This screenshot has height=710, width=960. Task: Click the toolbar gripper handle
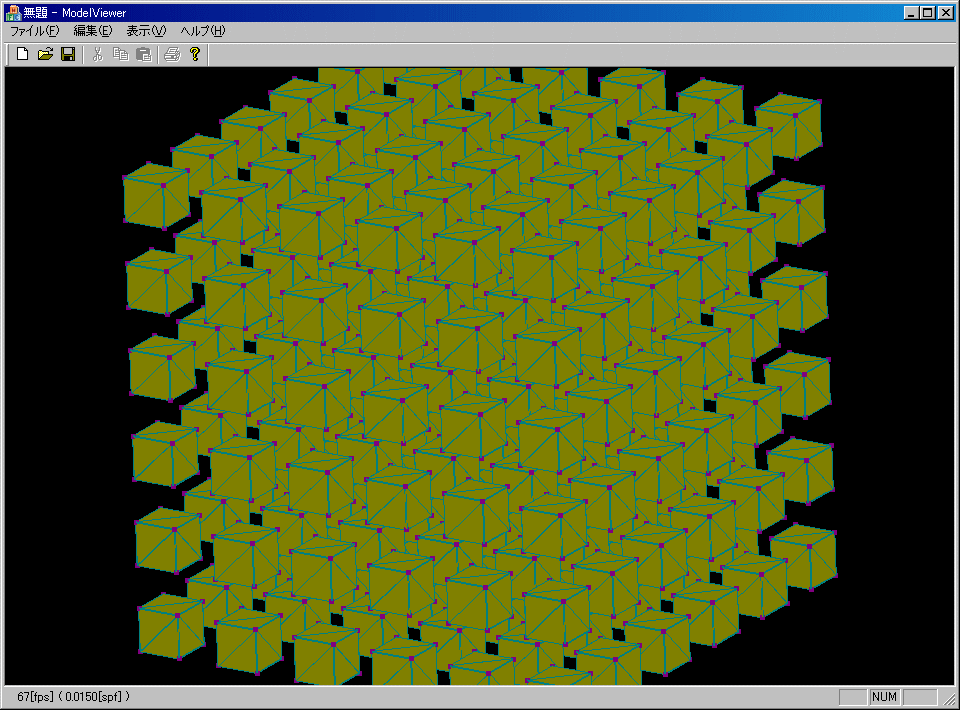point(8,54)
